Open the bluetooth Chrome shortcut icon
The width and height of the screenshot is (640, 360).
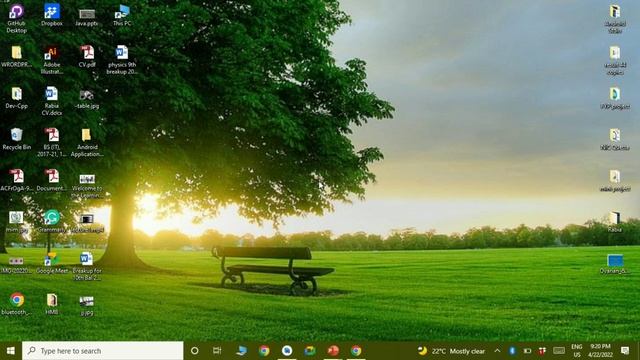coord(17,304)
